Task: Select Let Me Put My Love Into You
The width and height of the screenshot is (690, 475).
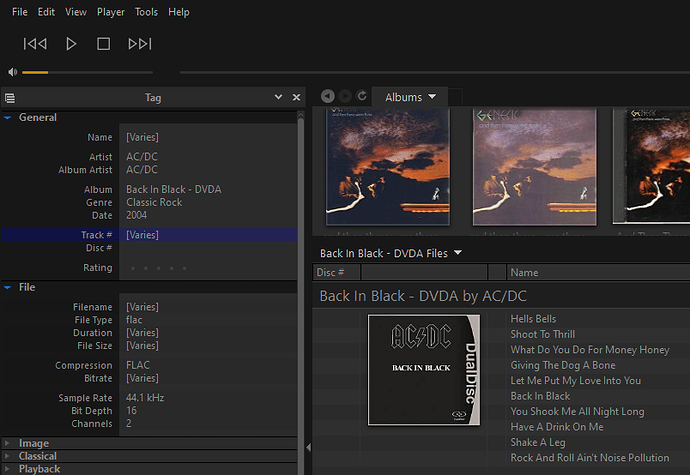Action: point(576,380)
